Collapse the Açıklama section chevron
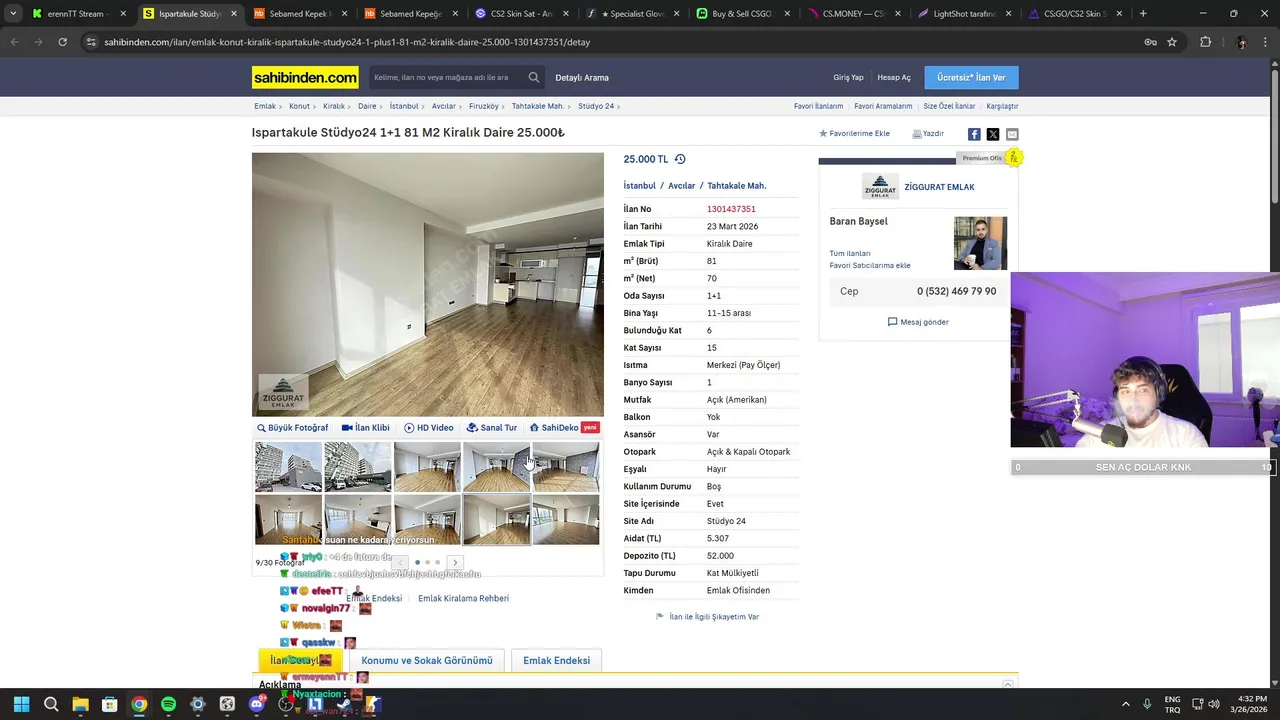 coord(1008,685)
